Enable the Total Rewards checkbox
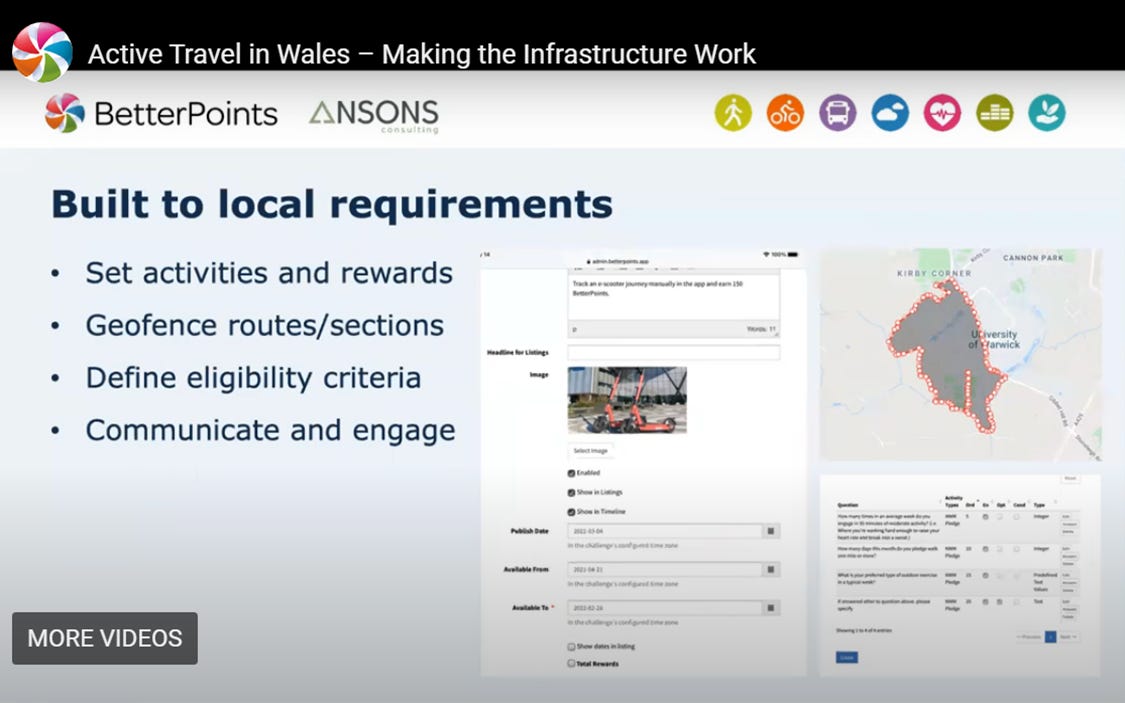Screen dimensions: 1125x703 571,664
